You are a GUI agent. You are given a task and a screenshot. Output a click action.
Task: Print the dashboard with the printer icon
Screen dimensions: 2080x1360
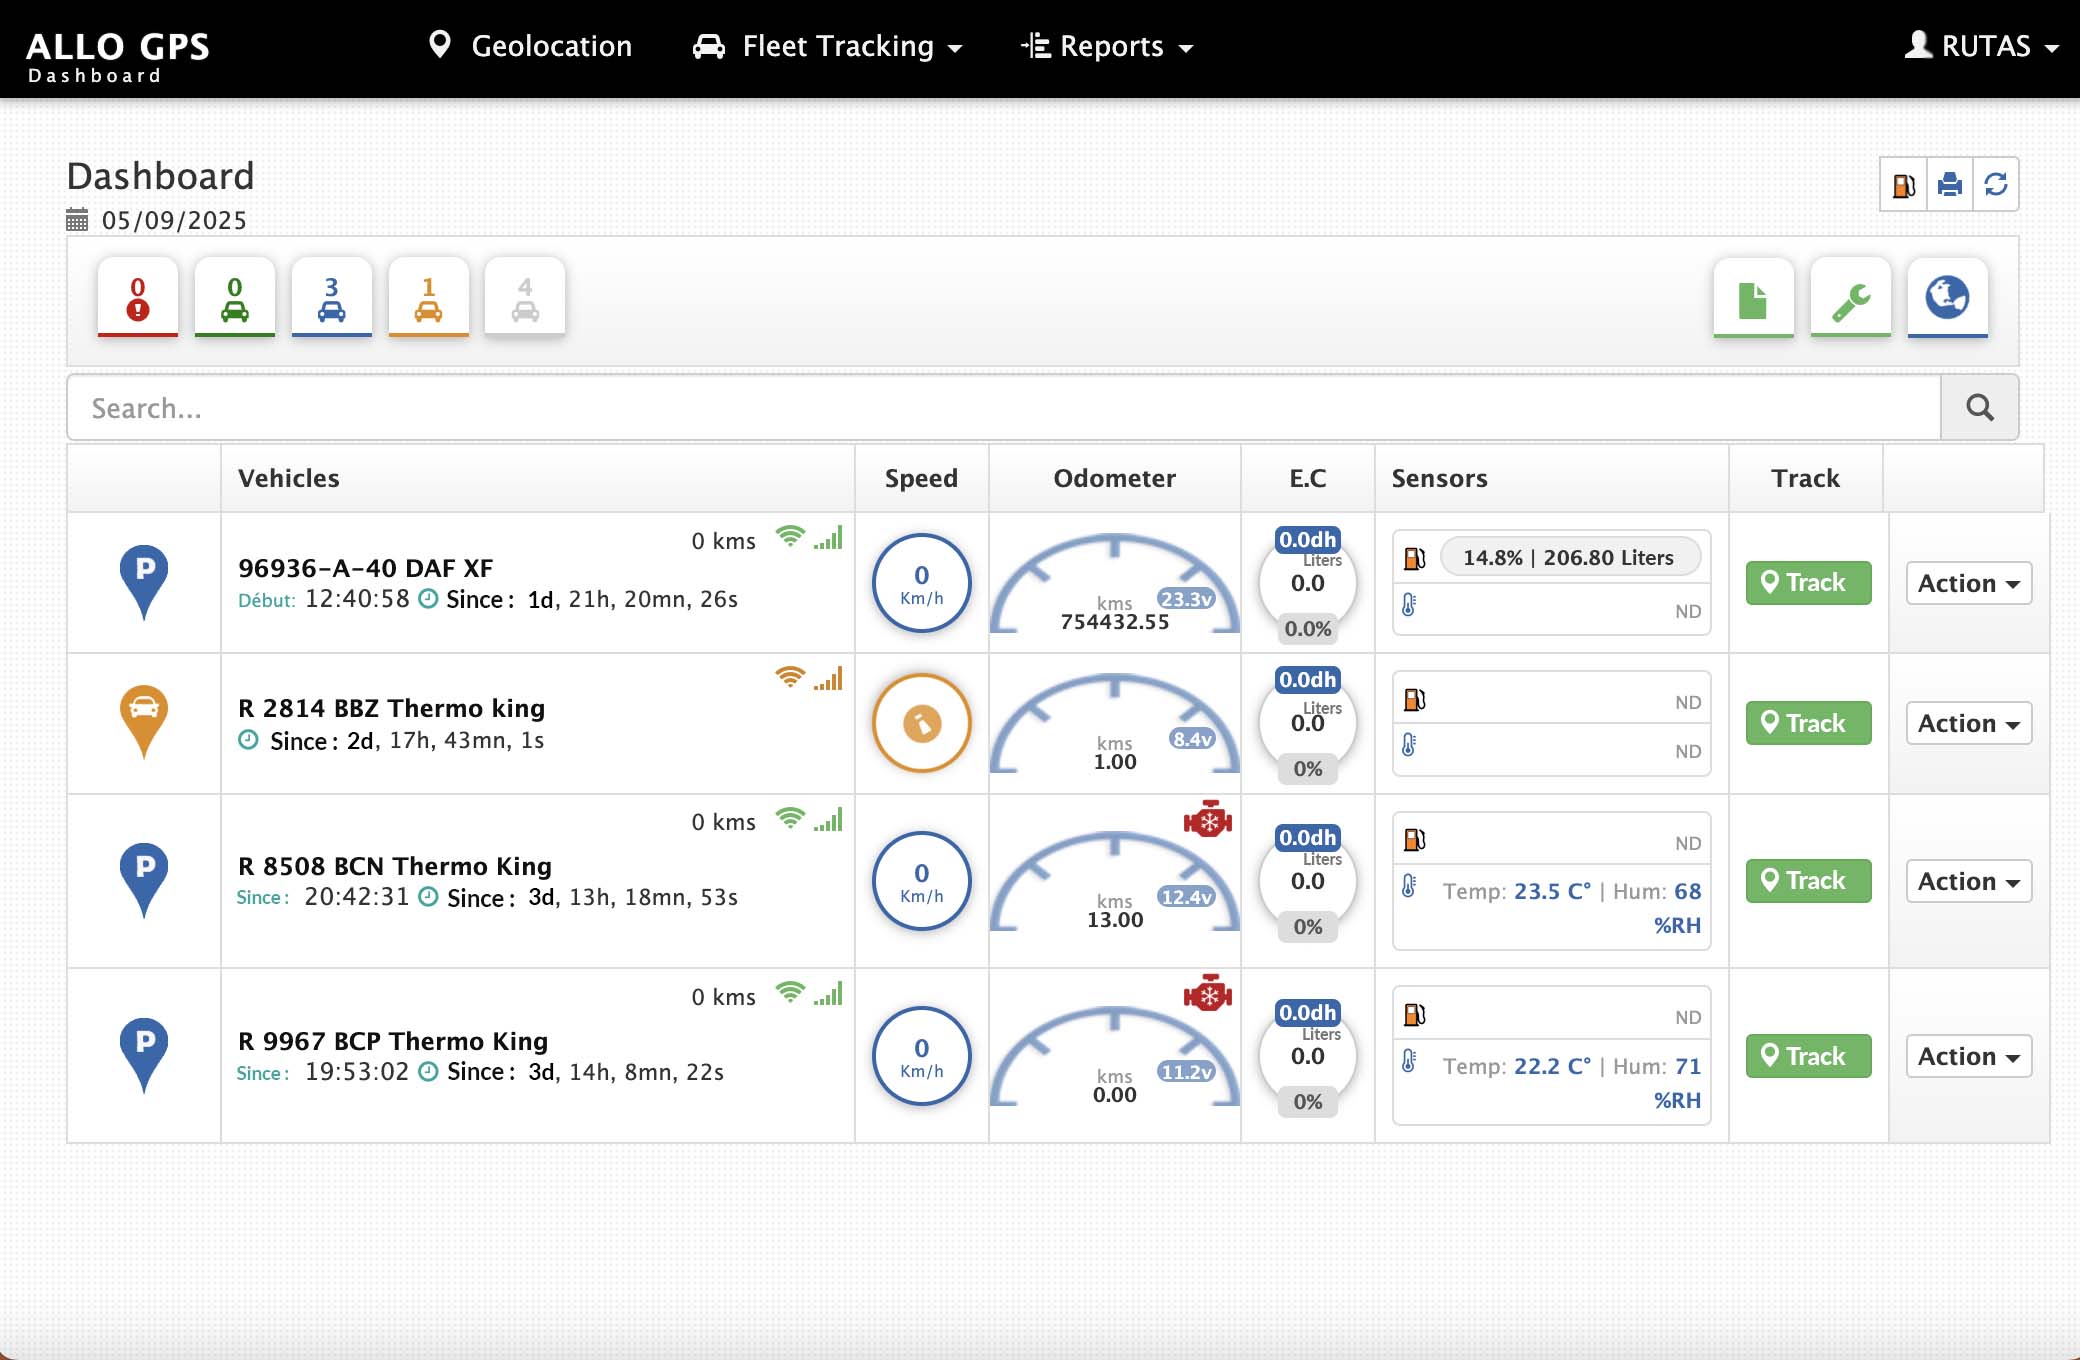pyautogui.click(x=1949, y=185)
